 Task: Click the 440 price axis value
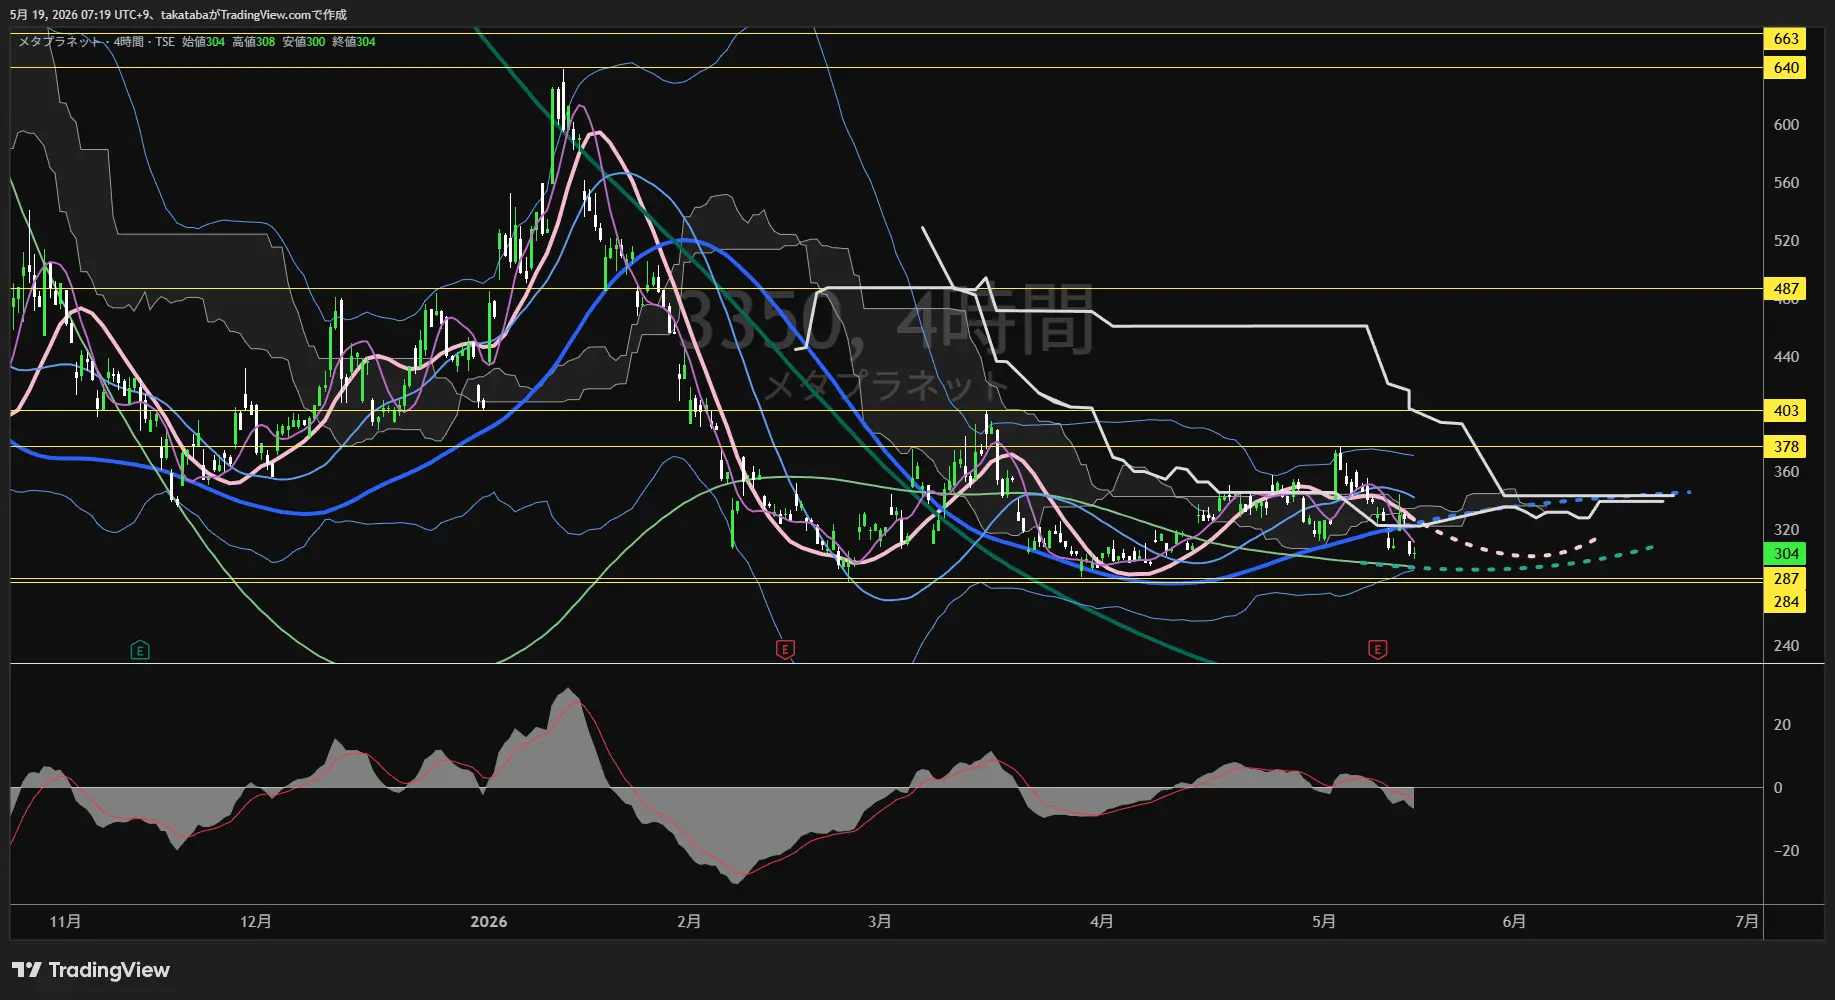1786,357
